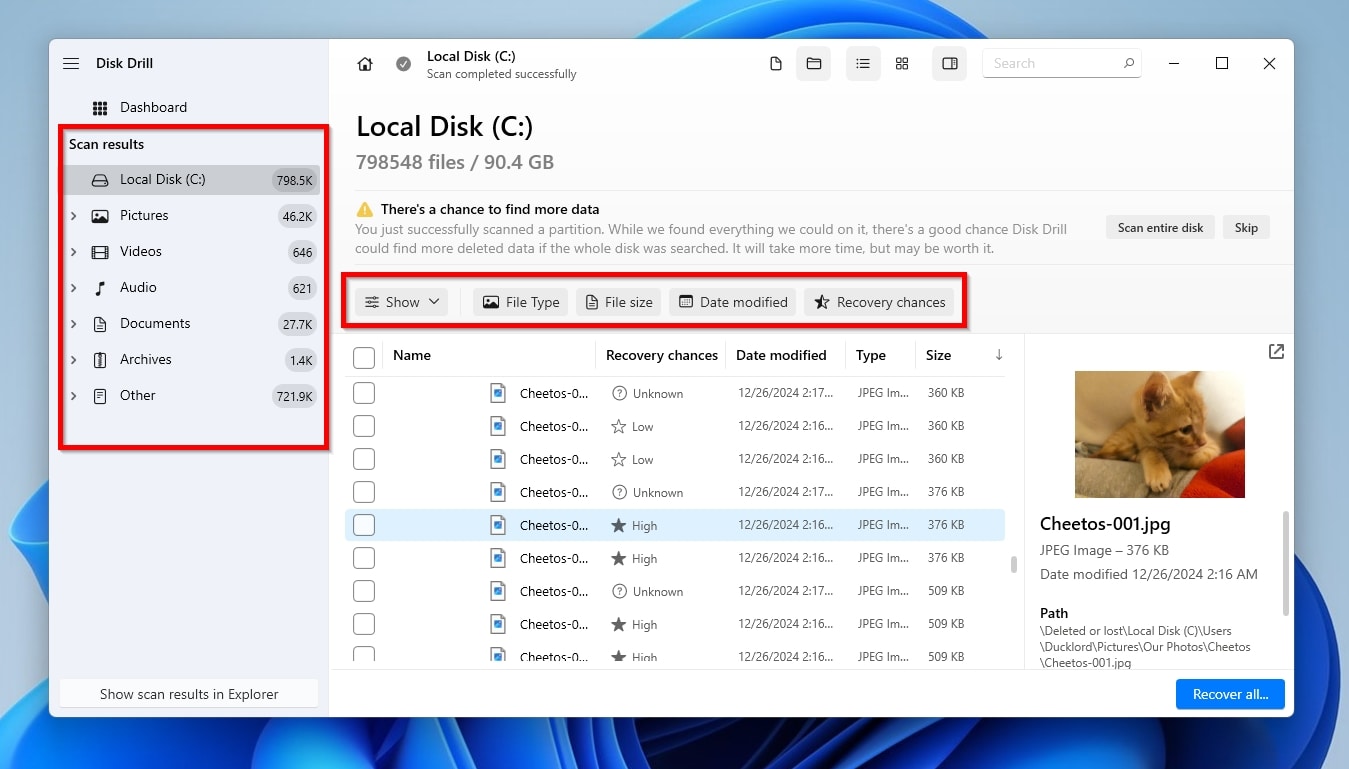This screenshot has width=1349, height=769.
Task: Select Local Disk (C:) in scan results
Action: [162, 180]
